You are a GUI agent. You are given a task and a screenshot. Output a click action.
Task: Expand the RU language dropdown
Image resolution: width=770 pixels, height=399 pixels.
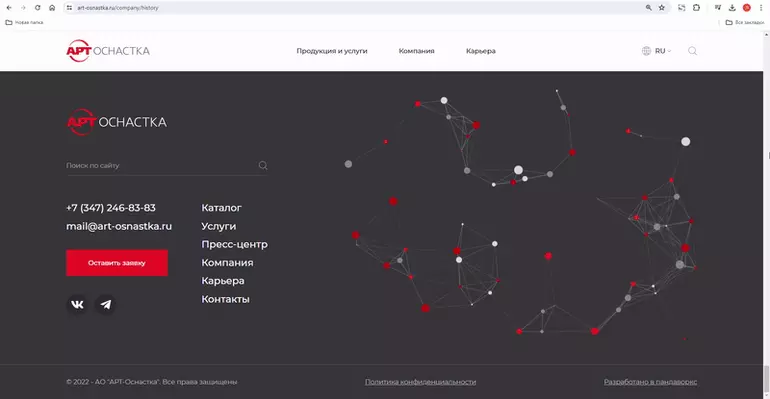[x=663, y=51]
